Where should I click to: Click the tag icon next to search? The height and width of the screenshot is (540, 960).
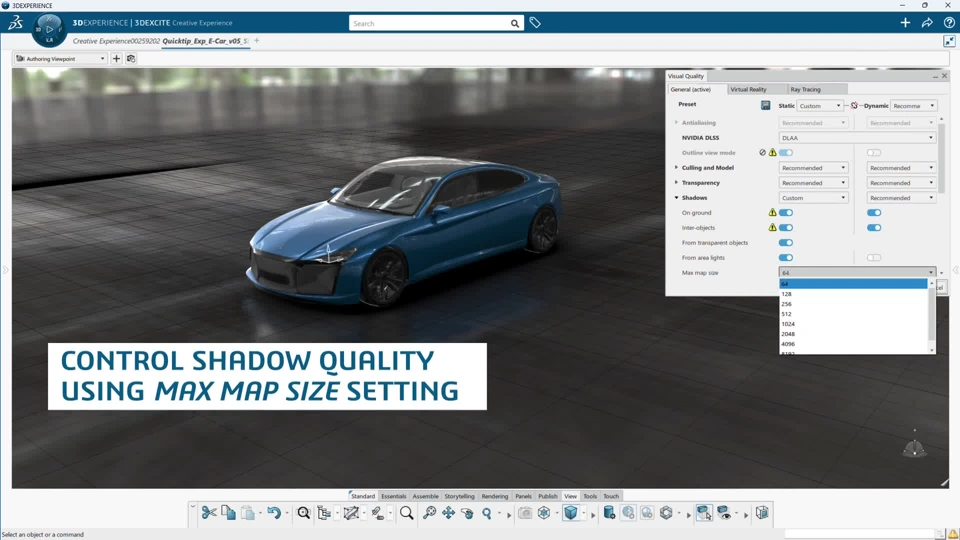tap(535, 23)
